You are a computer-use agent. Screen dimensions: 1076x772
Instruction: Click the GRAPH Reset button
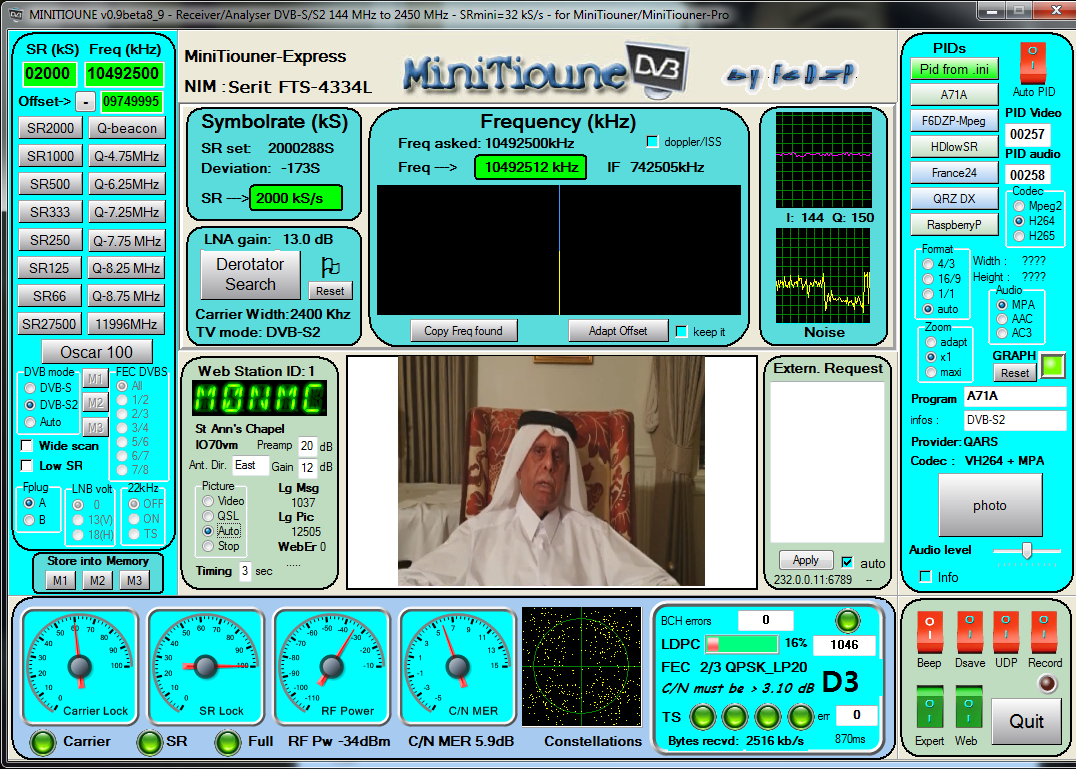pos(1015,373)
